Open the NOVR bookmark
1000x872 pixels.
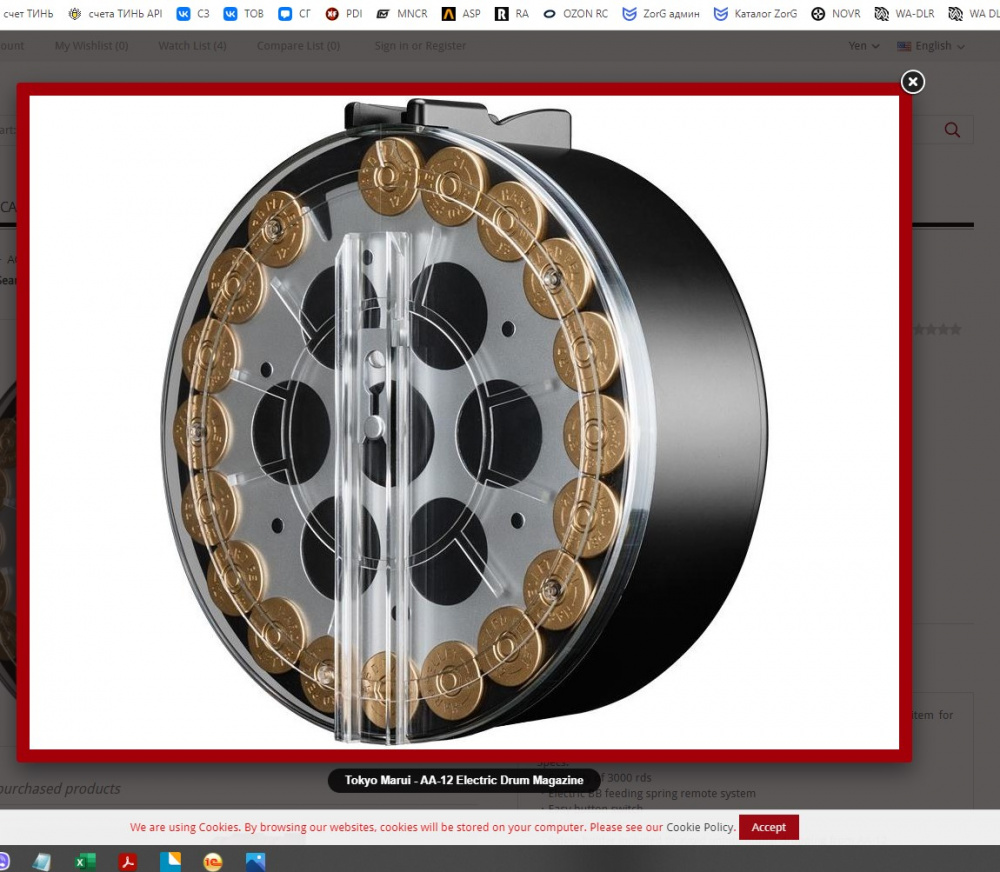836,14
